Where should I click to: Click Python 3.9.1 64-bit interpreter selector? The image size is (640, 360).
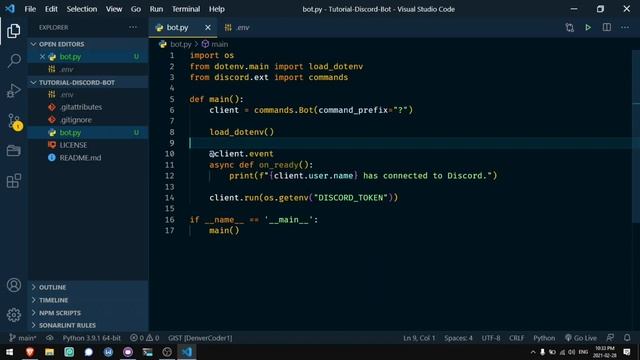91,338
